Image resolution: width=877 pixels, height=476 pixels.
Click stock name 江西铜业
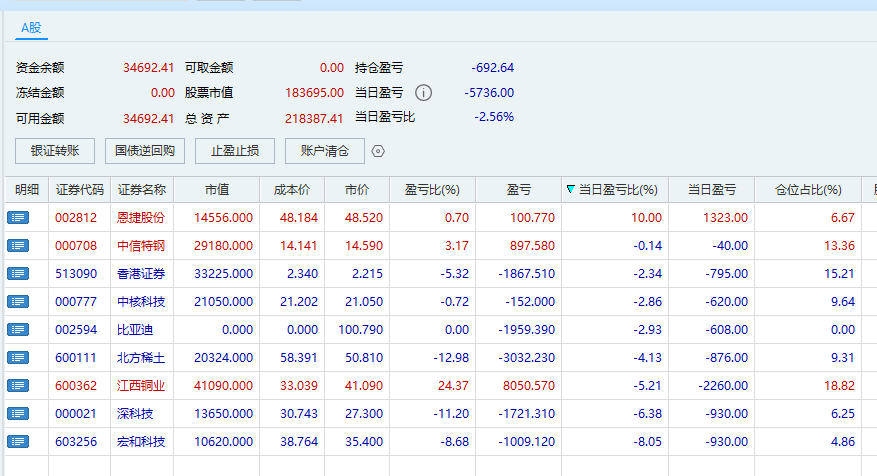pyautogui.click(x=141, y=385)
